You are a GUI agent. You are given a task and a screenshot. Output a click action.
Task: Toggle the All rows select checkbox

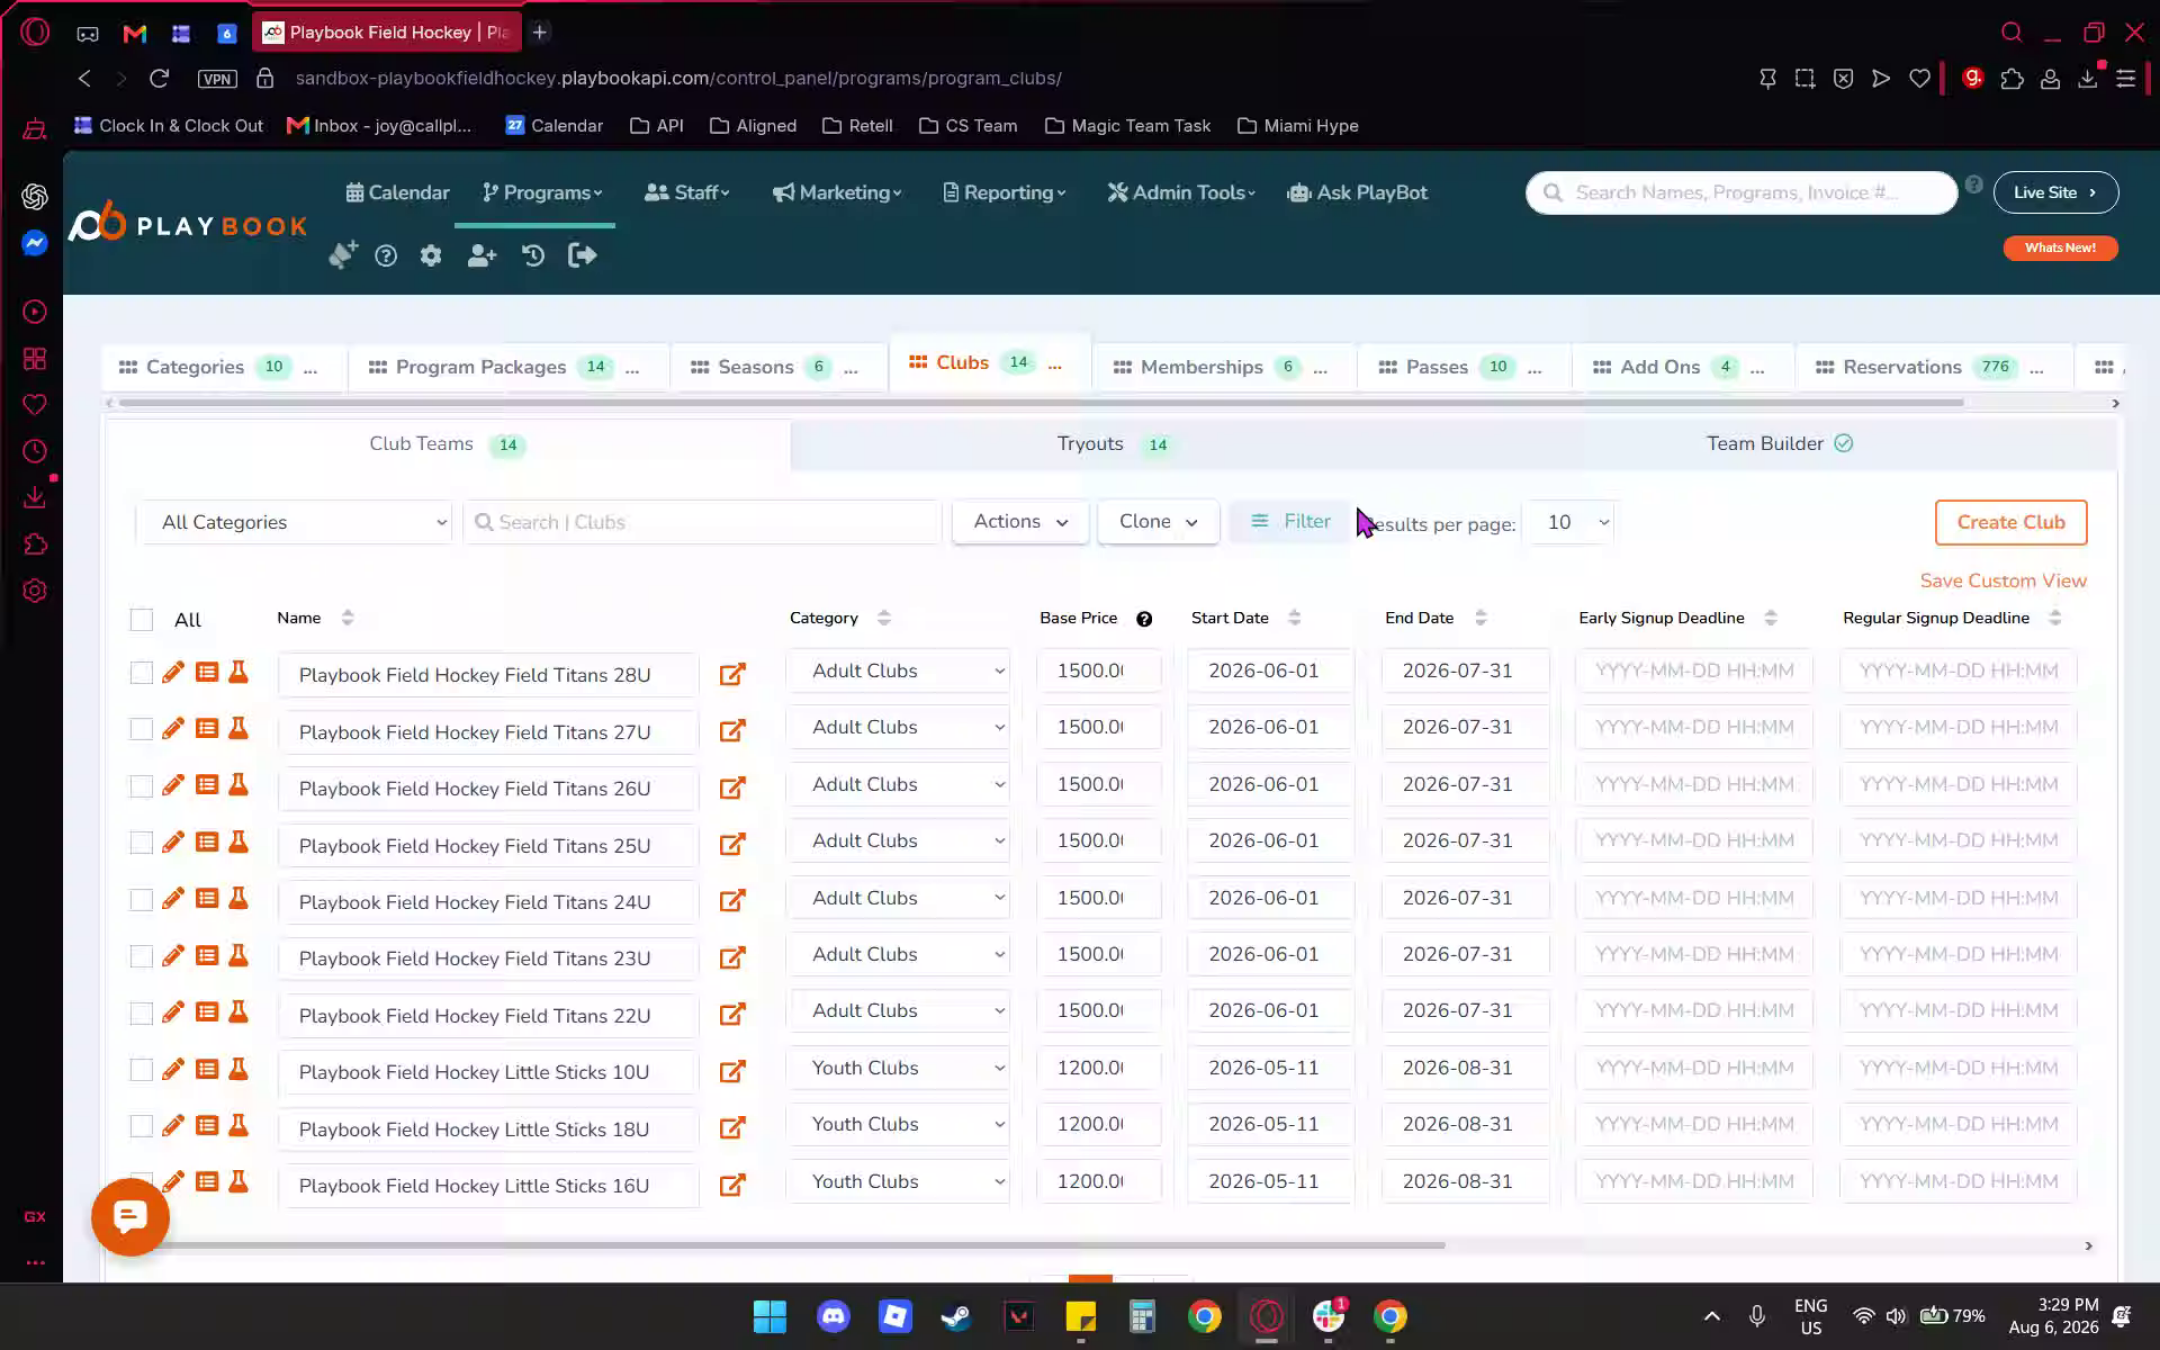coord(141,619)
